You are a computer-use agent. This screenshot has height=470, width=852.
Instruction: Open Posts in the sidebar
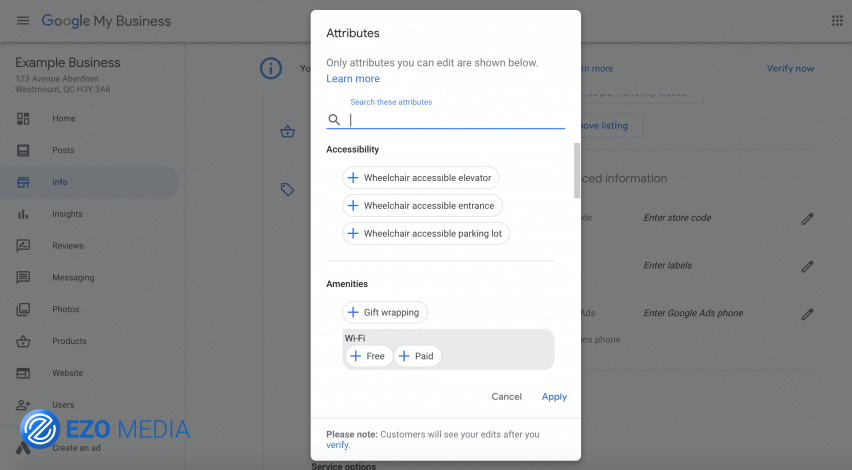pyautogui.click(x=63, y=150)
